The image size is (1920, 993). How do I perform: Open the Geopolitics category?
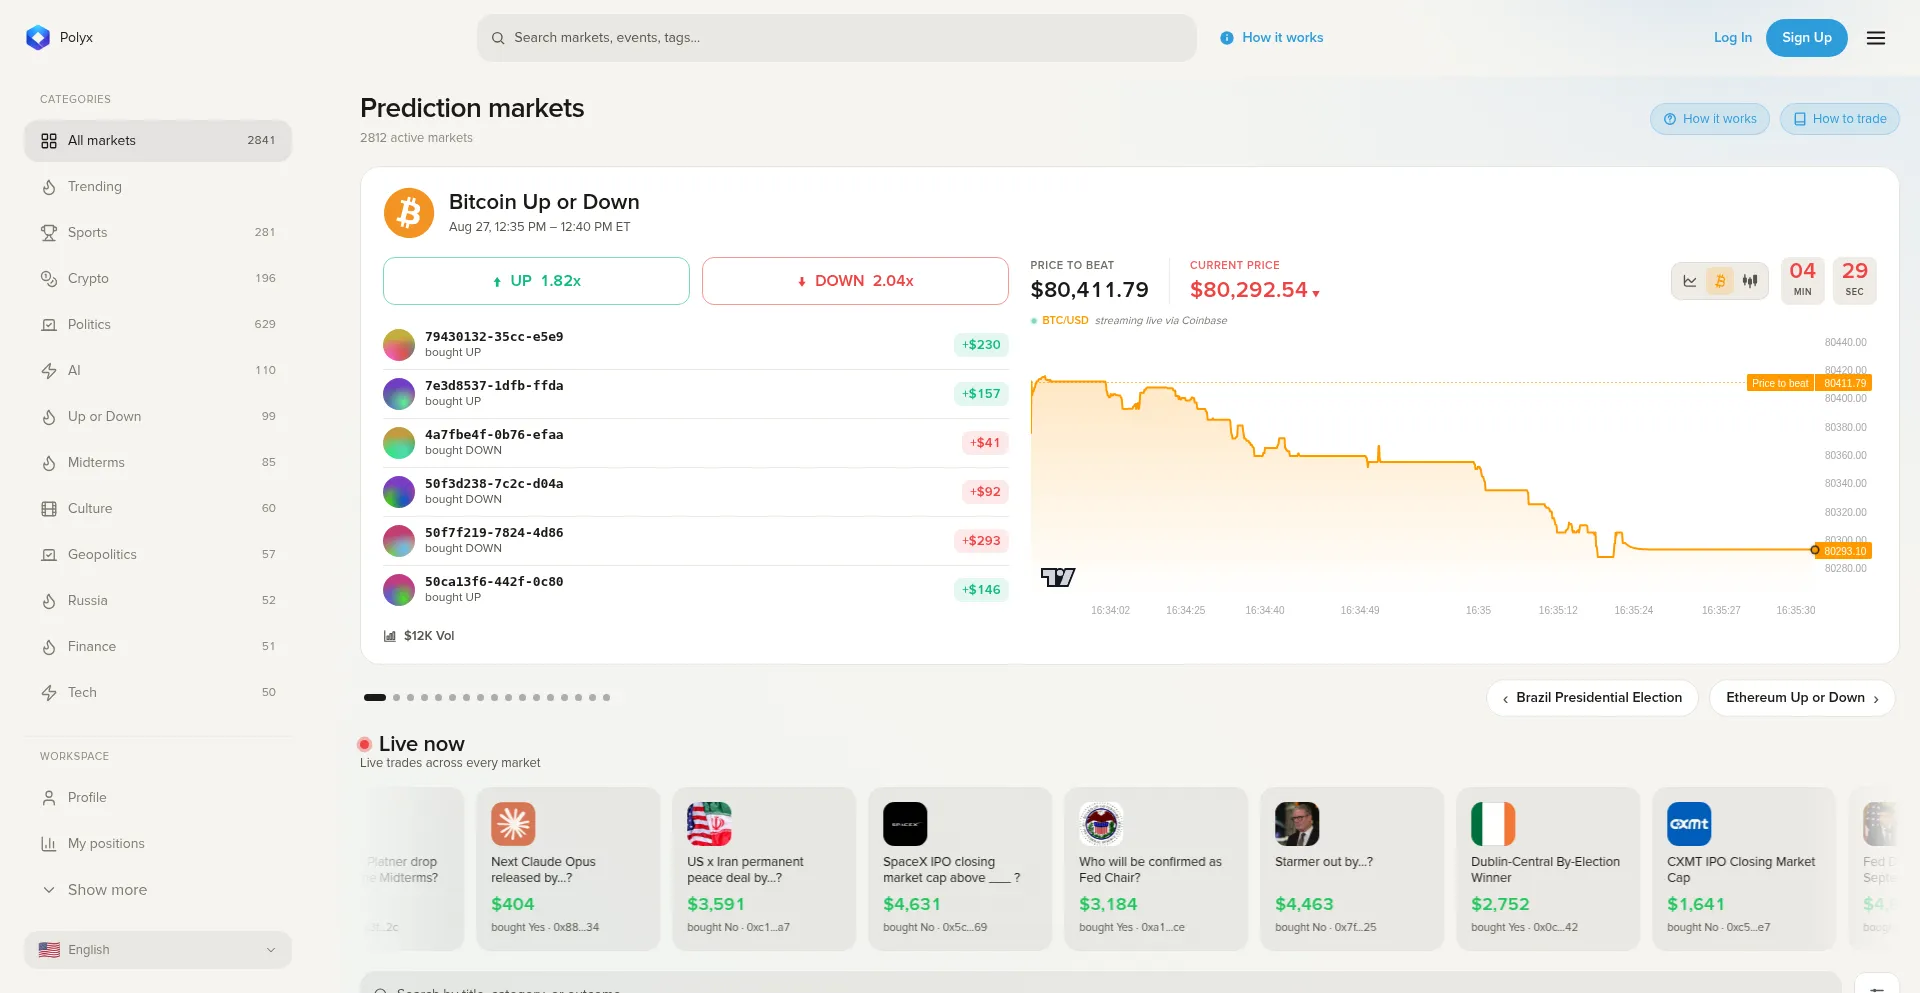coord(158,555)
